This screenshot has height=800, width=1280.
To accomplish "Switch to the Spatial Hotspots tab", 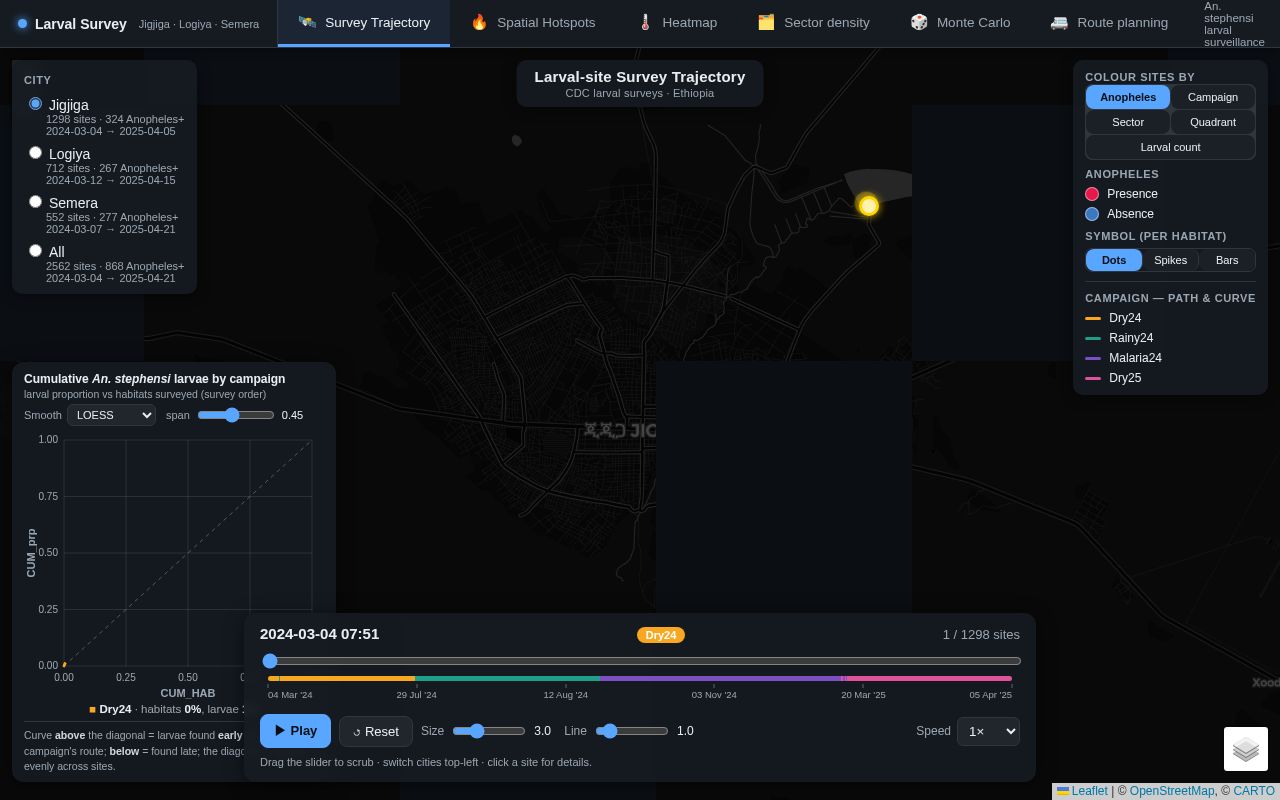I will click(532, 22).
